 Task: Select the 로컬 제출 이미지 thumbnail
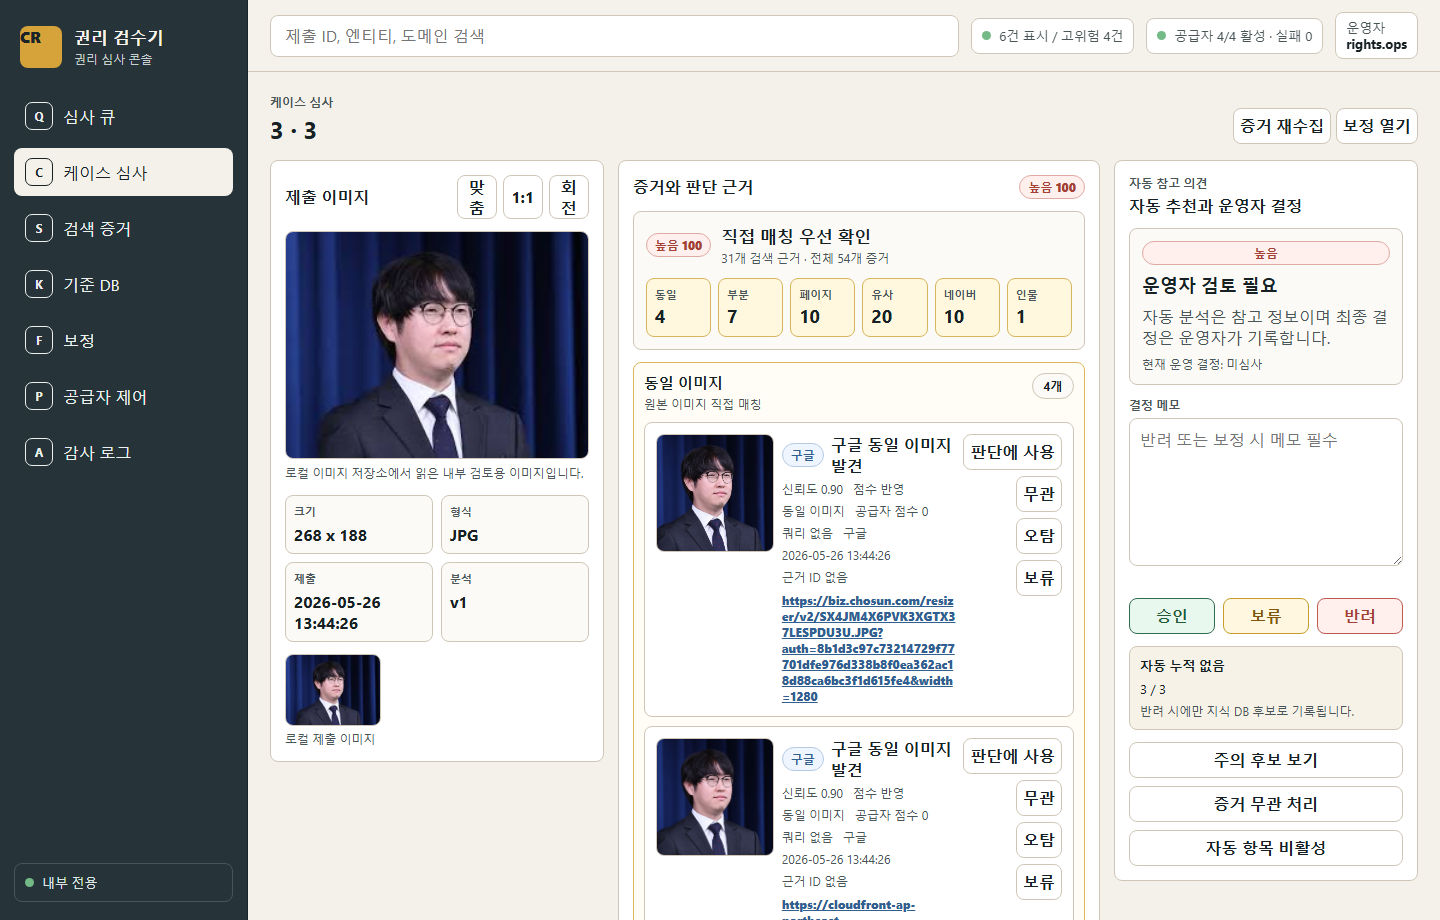coord(333,690)
